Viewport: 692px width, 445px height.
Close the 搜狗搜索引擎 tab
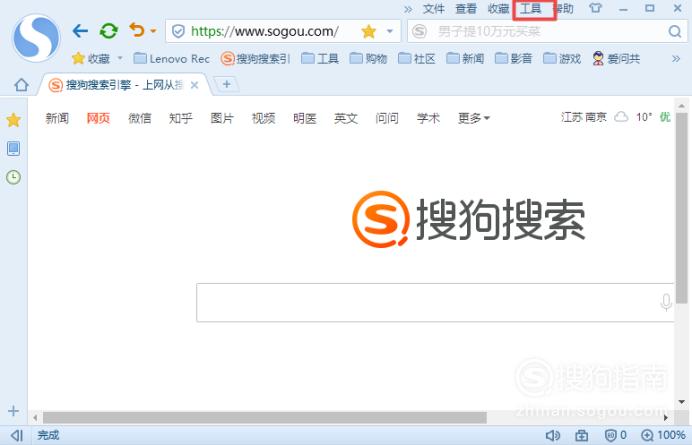coord(194,85)
